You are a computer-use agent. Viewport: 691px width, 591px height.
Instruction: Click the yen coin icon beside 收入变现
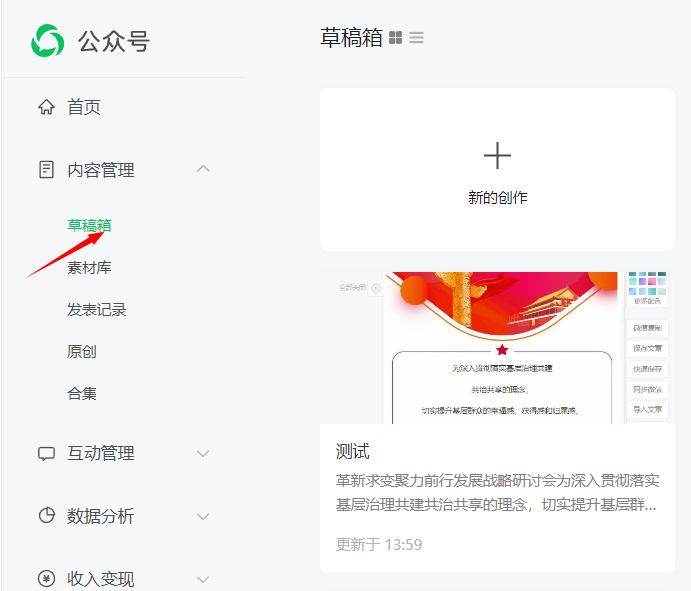pyautogui.click(x=46, y=579)
